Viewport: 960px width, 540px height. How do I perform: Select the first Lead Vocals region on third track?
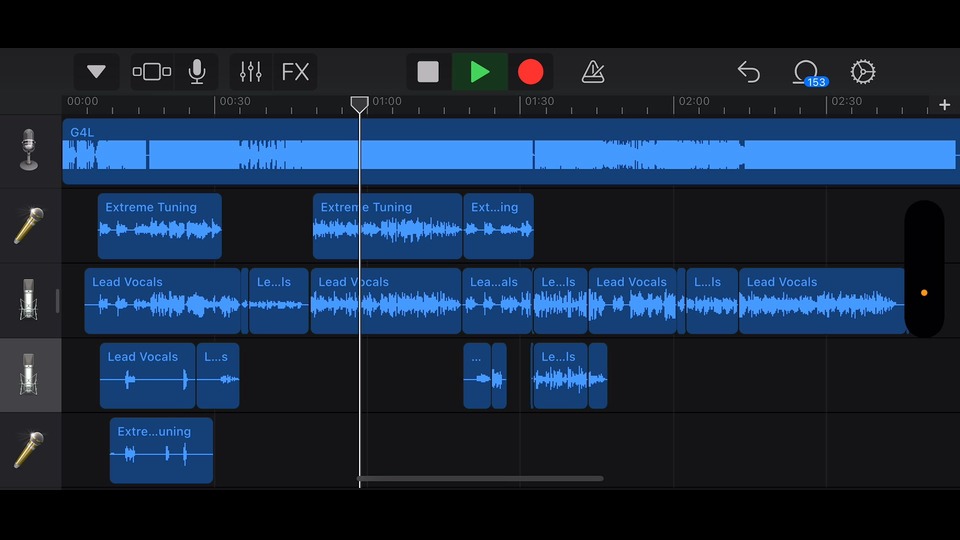click(x=162, y=301)
